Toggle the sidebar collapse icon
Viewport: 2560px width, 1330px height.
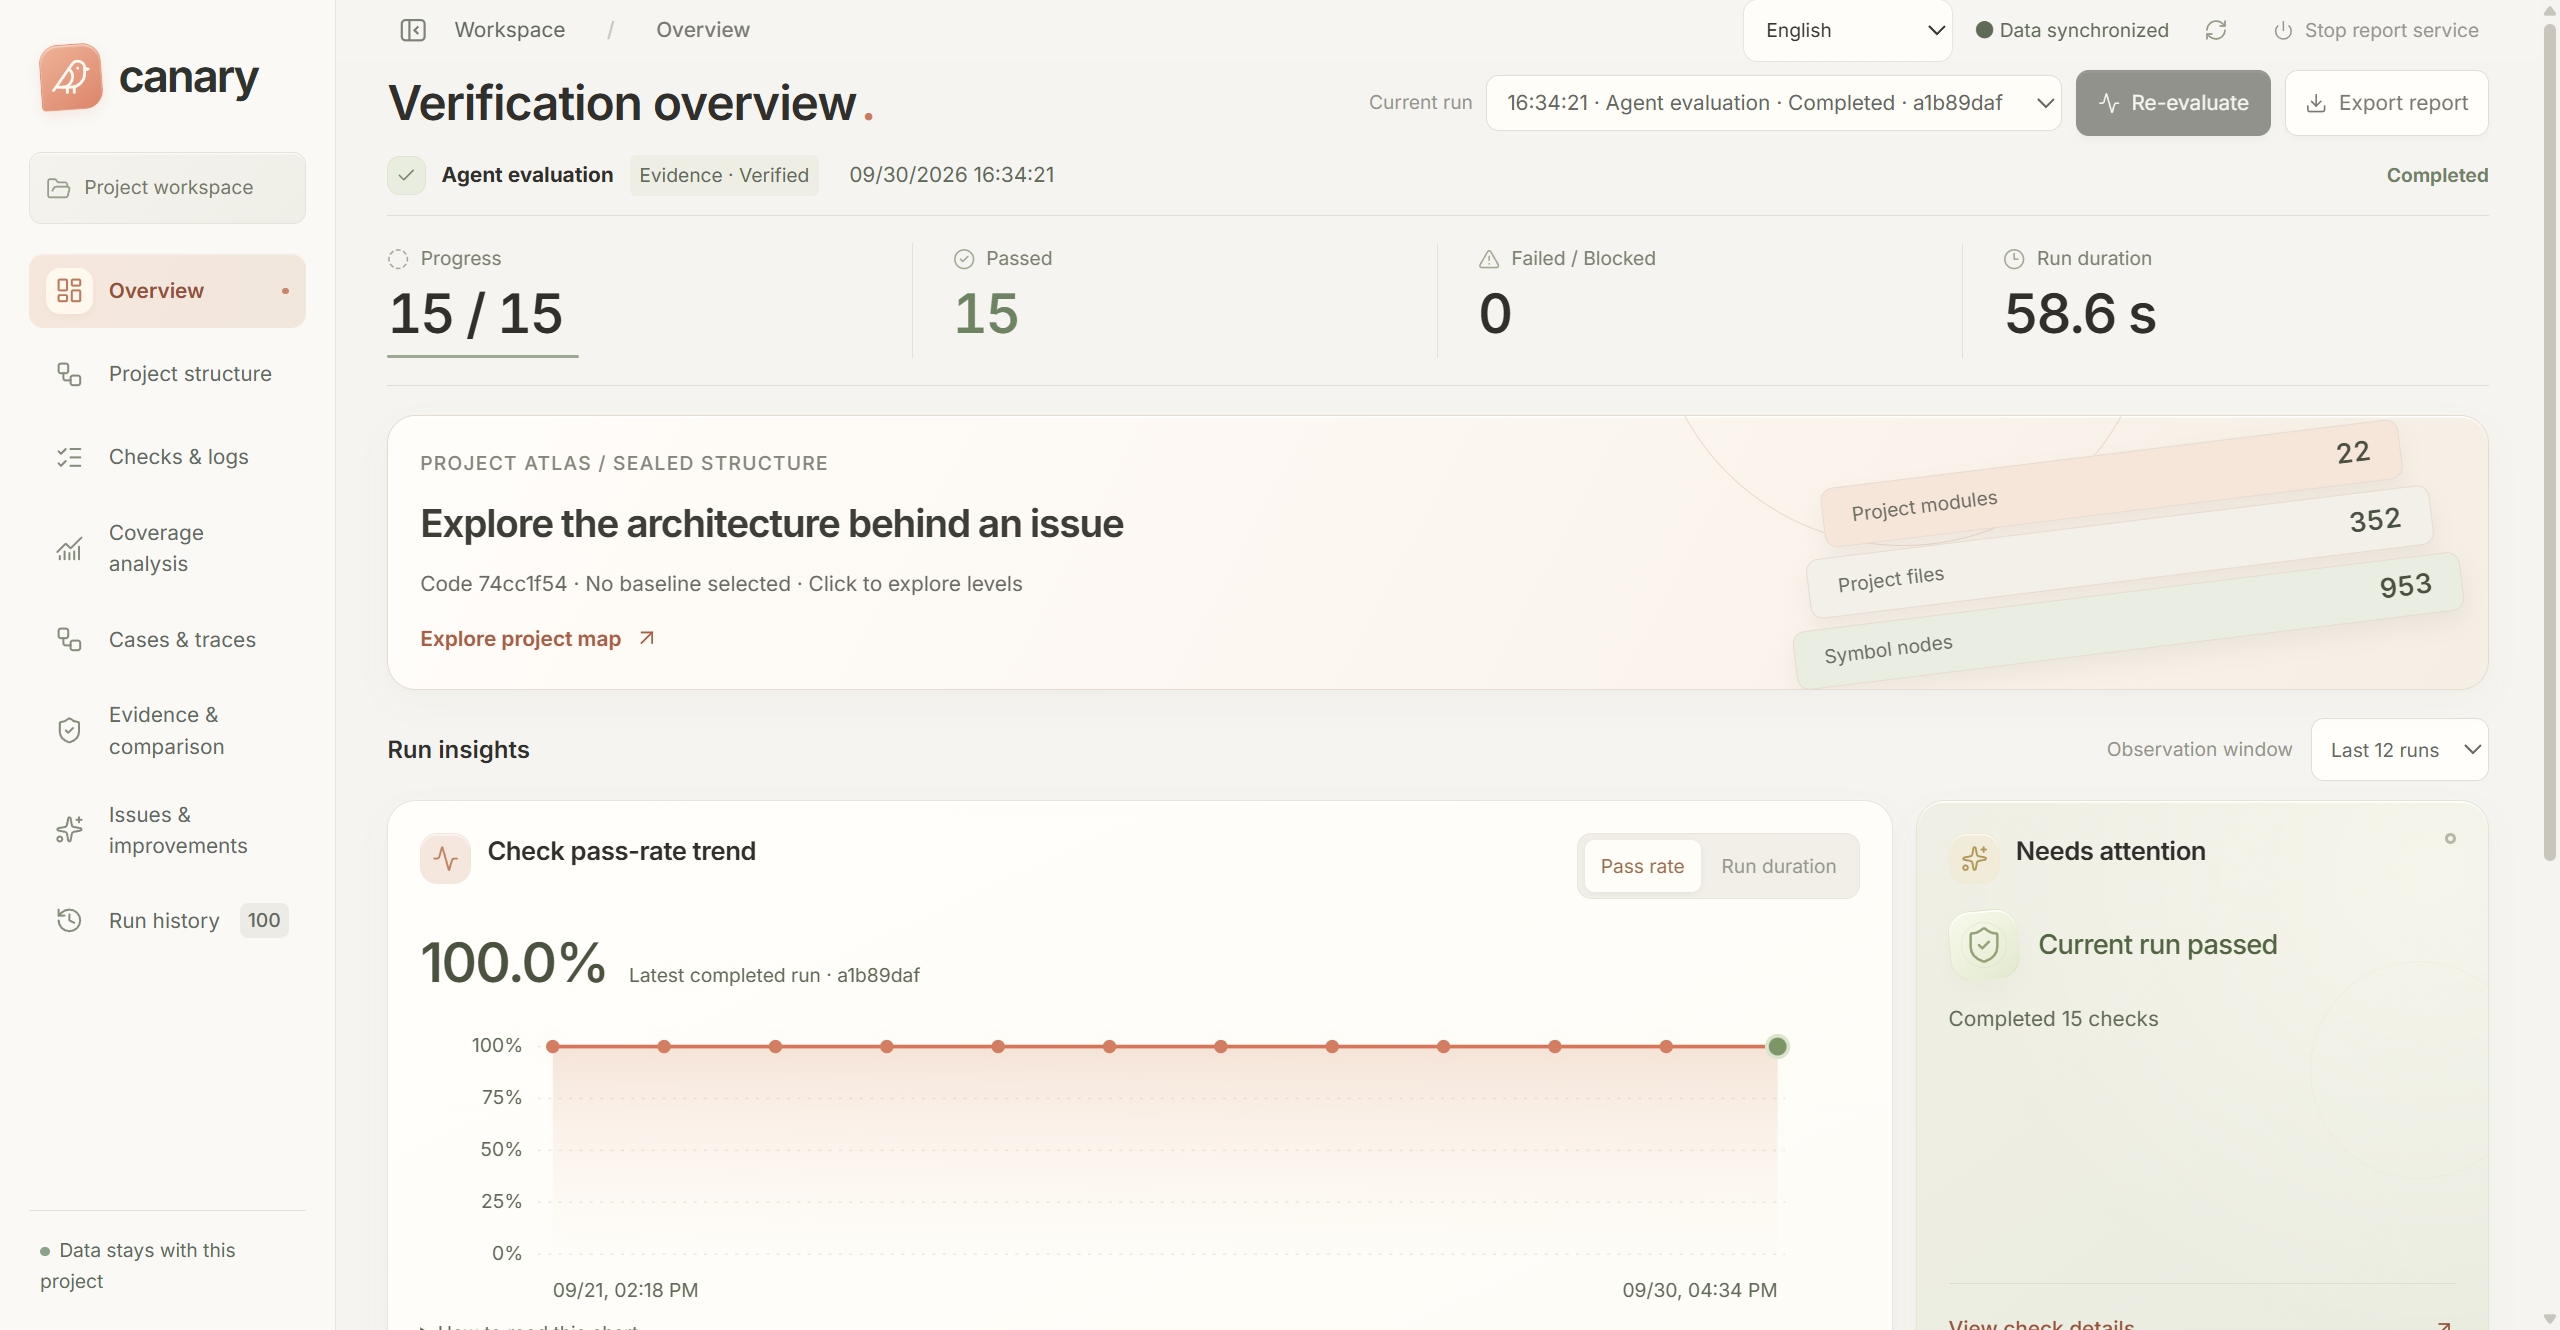coord(413,30)
